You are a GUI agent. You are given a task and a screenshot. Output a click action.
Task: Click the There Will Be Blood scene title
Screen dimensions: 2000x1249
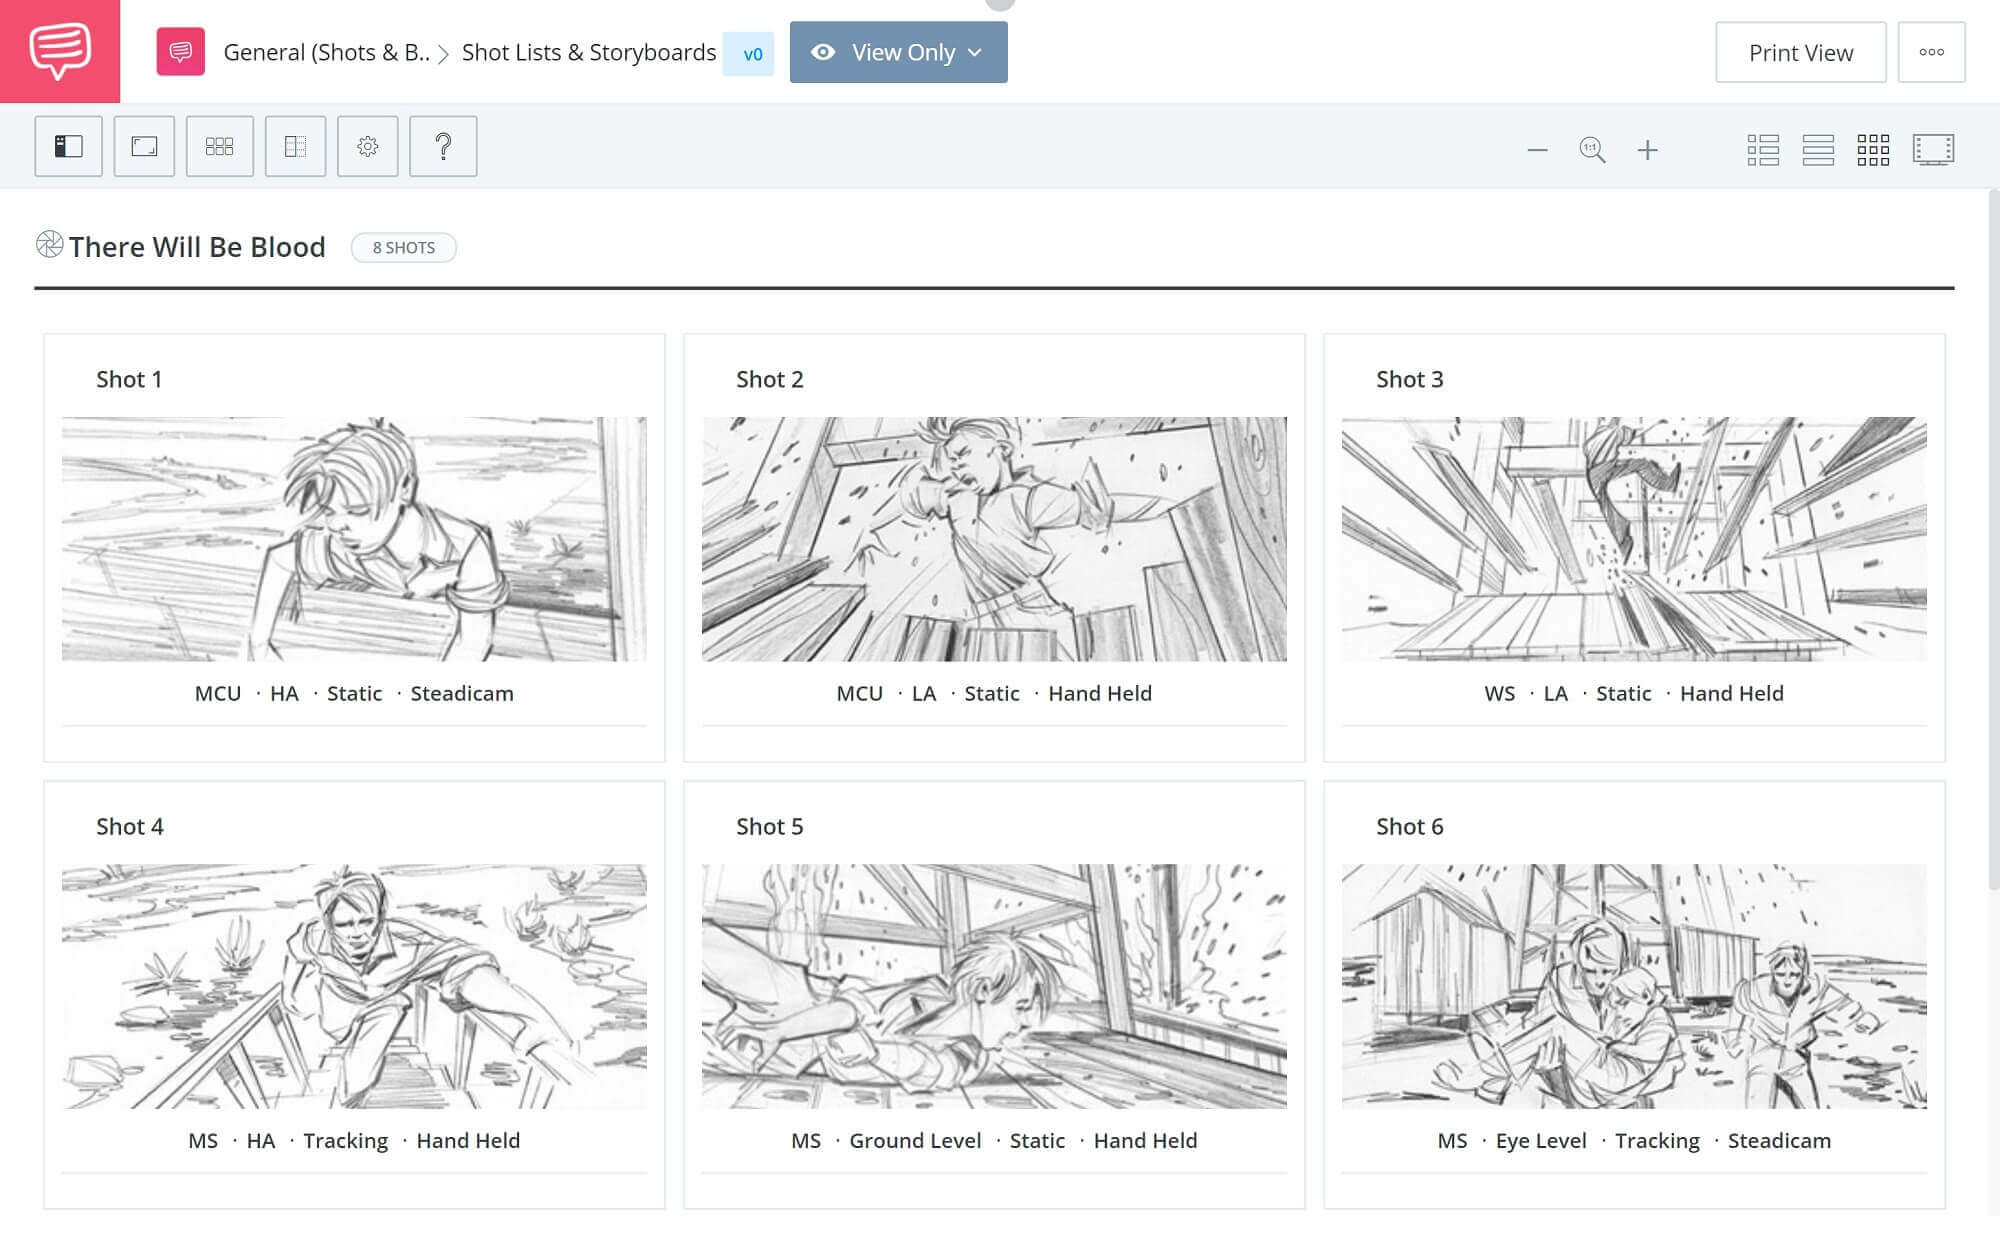coord(197,245)
